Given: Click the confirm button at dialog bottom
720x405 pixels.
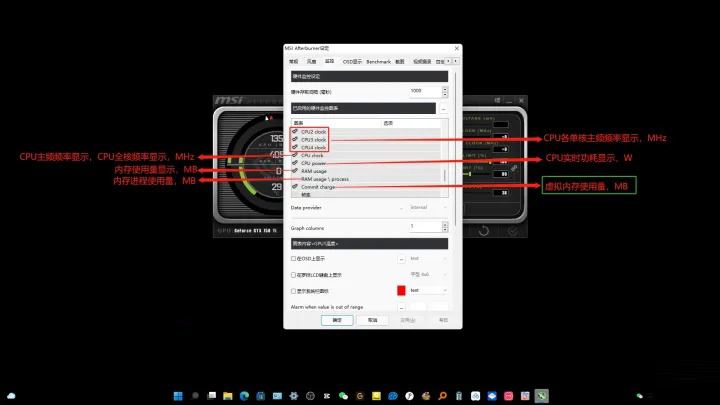Looking at the screenshot, I should pos(337,320).
